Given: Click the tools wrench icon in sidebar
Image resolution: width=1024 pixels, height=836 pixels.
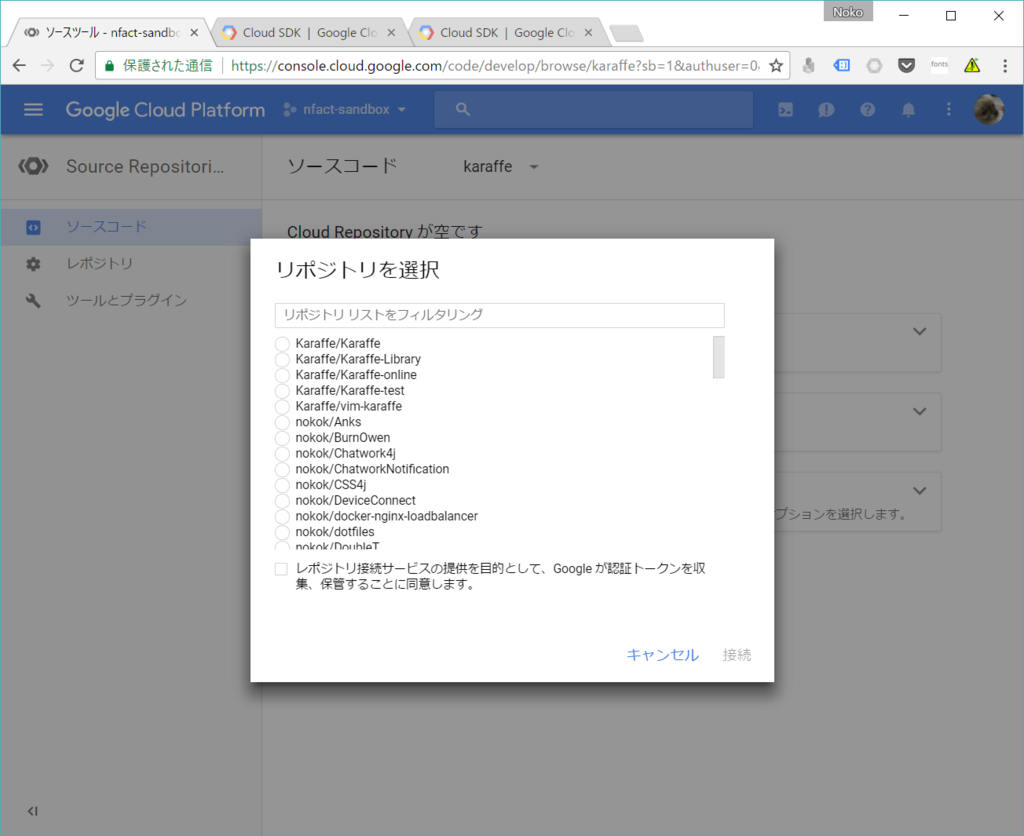Looking at the screenshot, I should 33,300.
